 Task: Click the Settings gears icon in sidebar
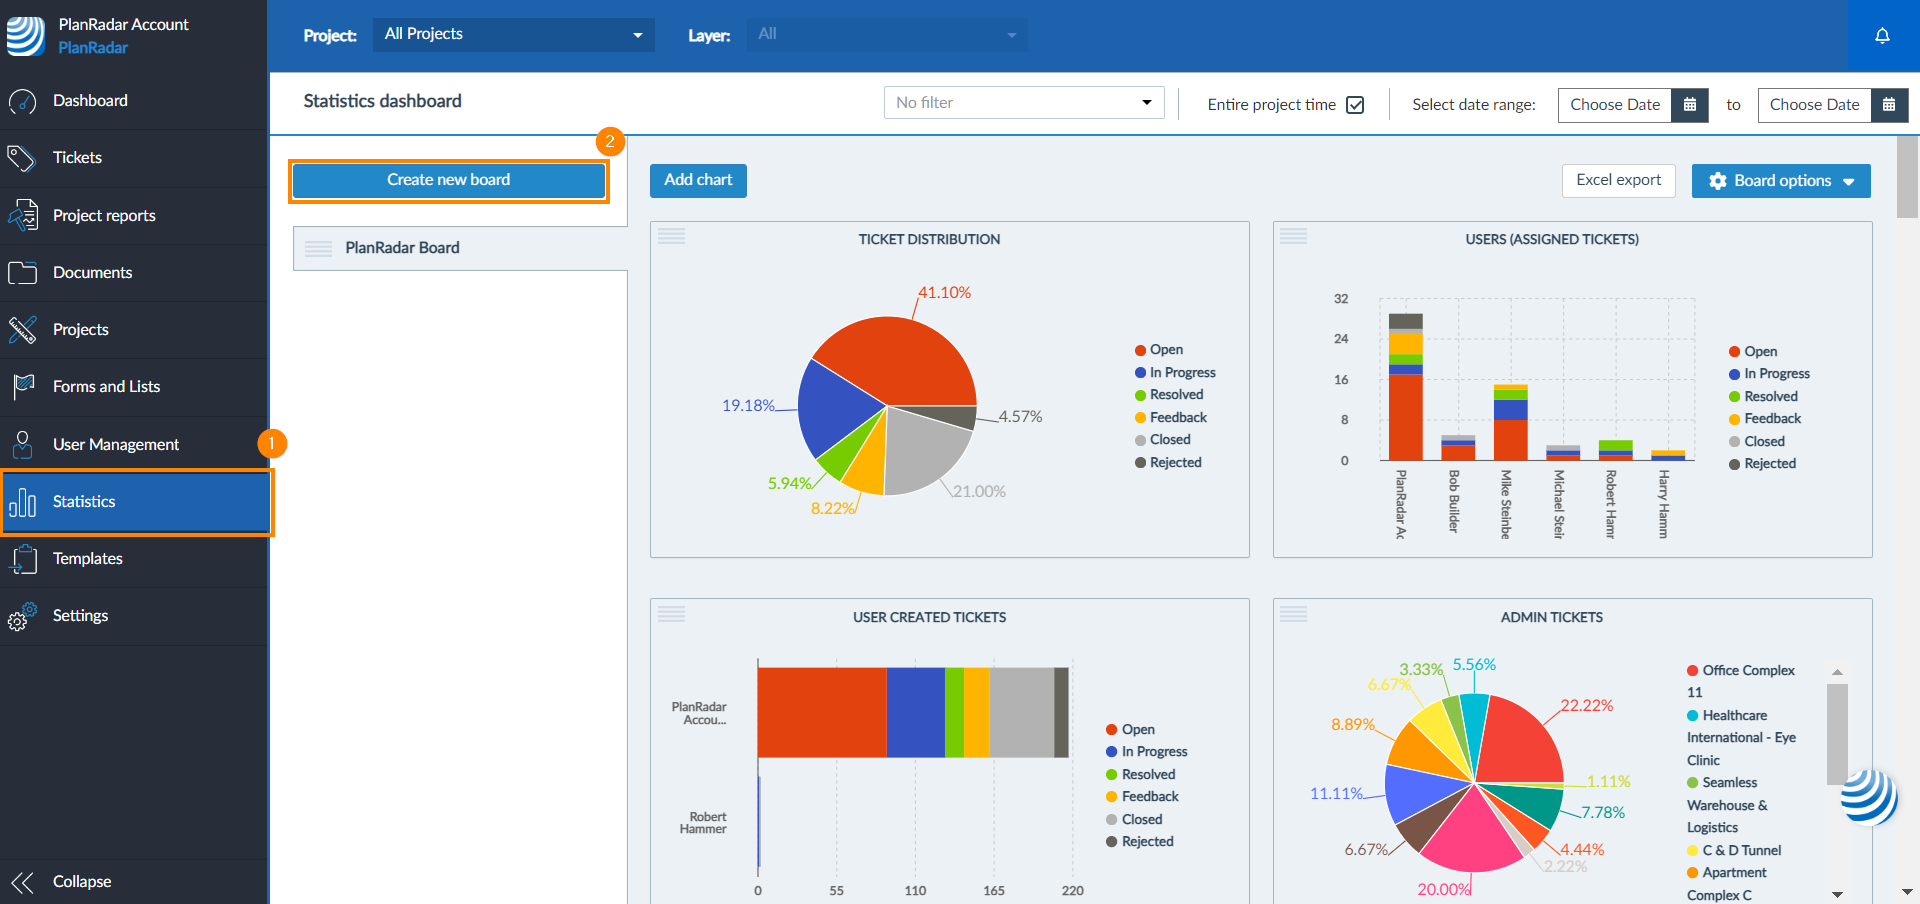coord(22,616)
